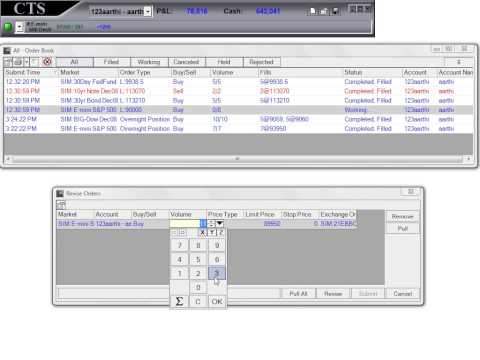Open the dropdown beside the green status button

20,27
